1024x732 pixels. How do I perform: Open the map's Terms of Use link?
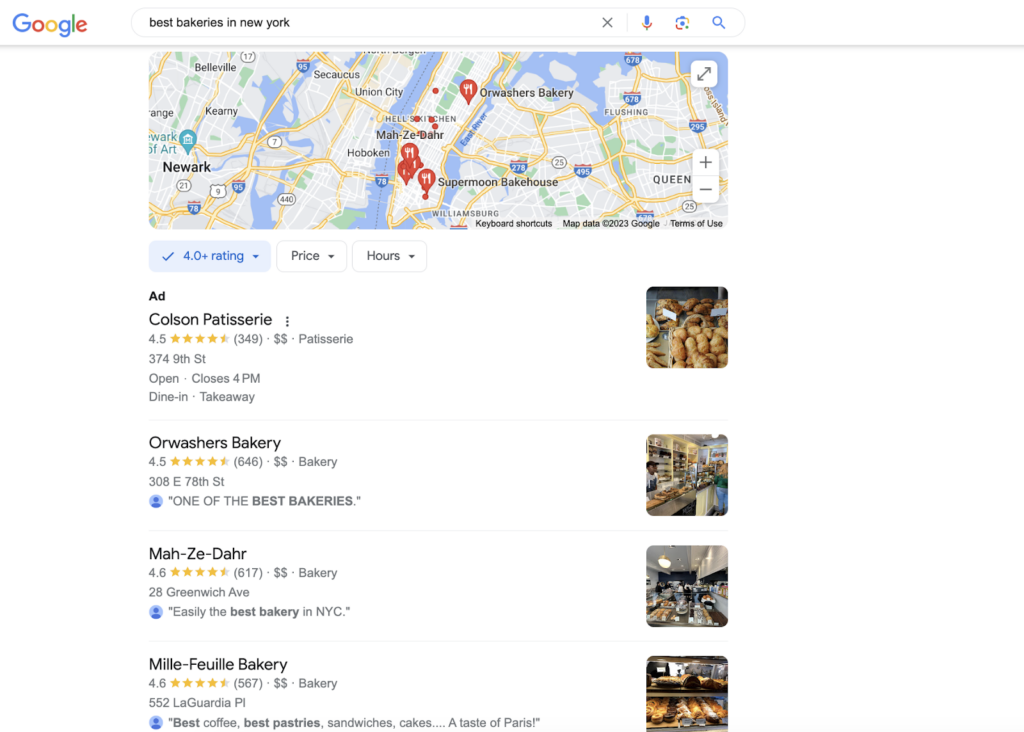tap(696, 224)
